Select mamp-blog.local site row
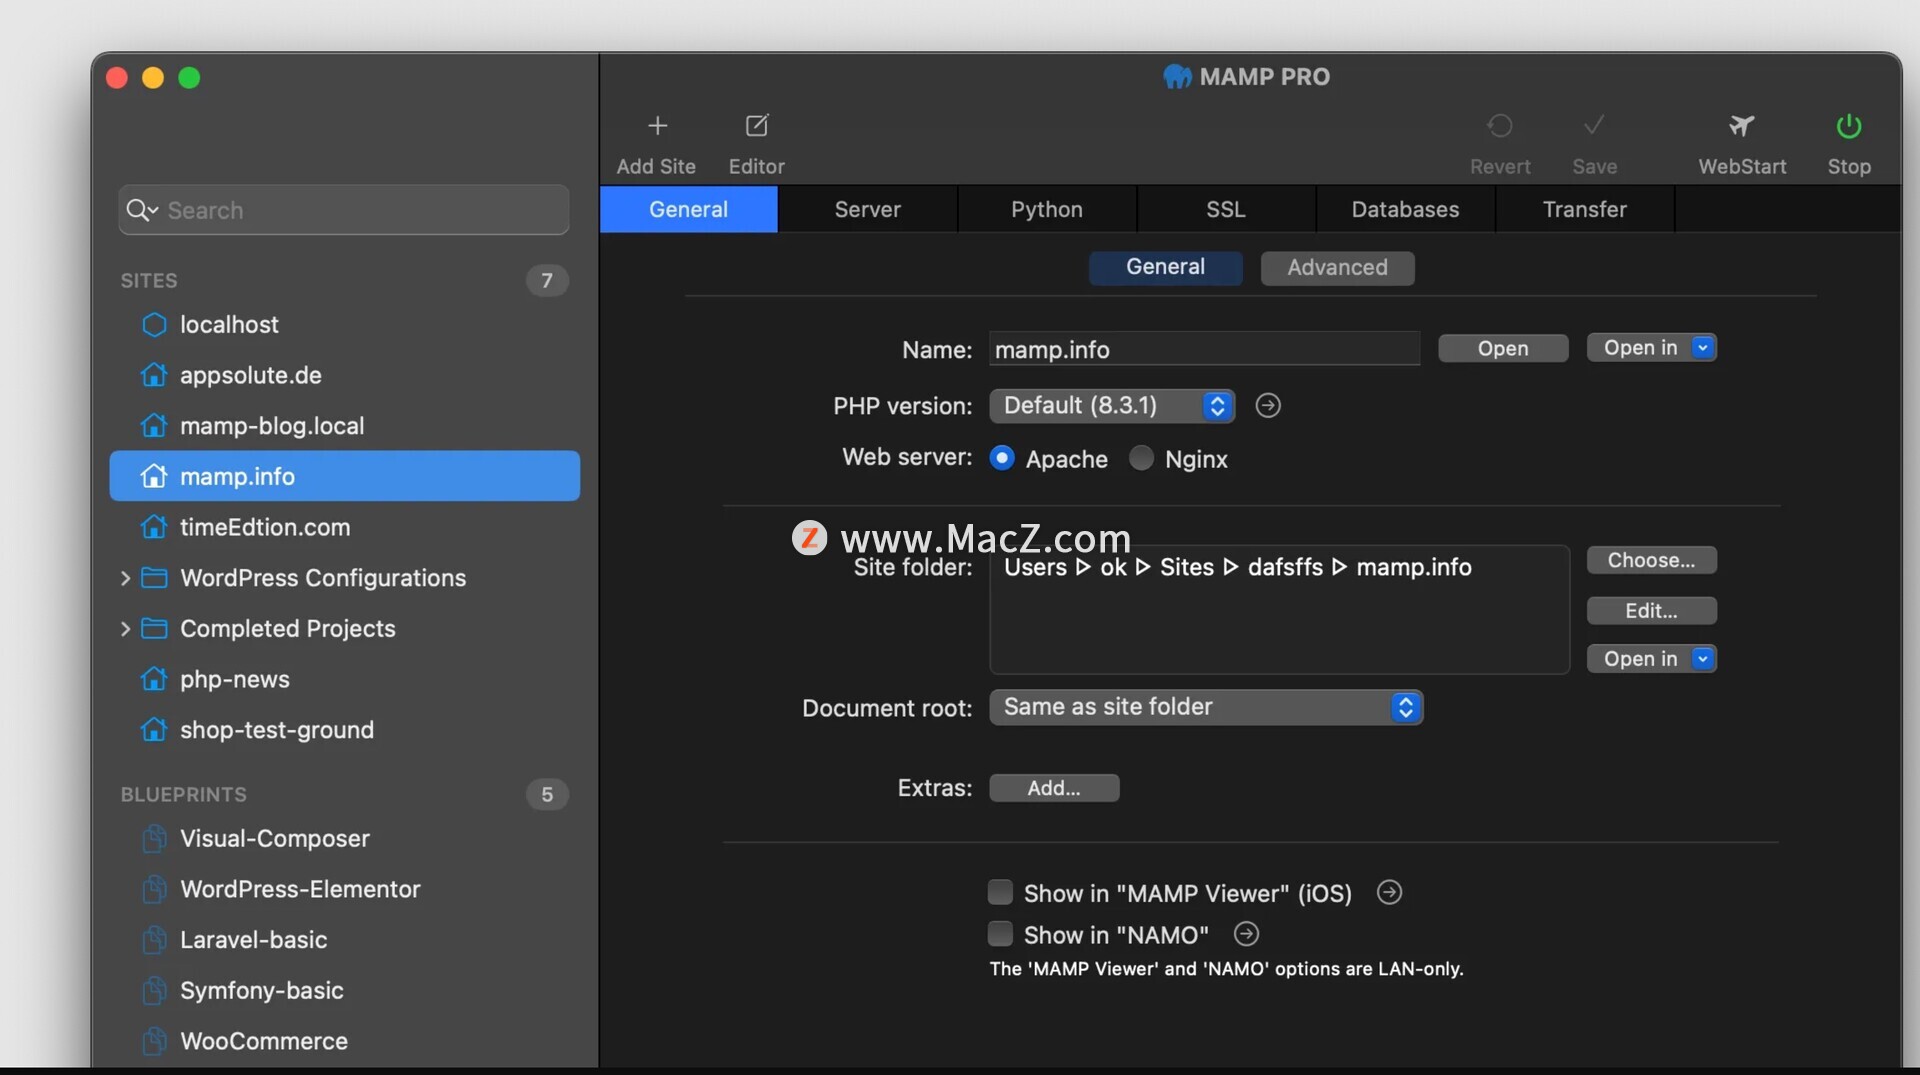The width and height of the screenshot is (1920, 1075). (x=345, y=426)
